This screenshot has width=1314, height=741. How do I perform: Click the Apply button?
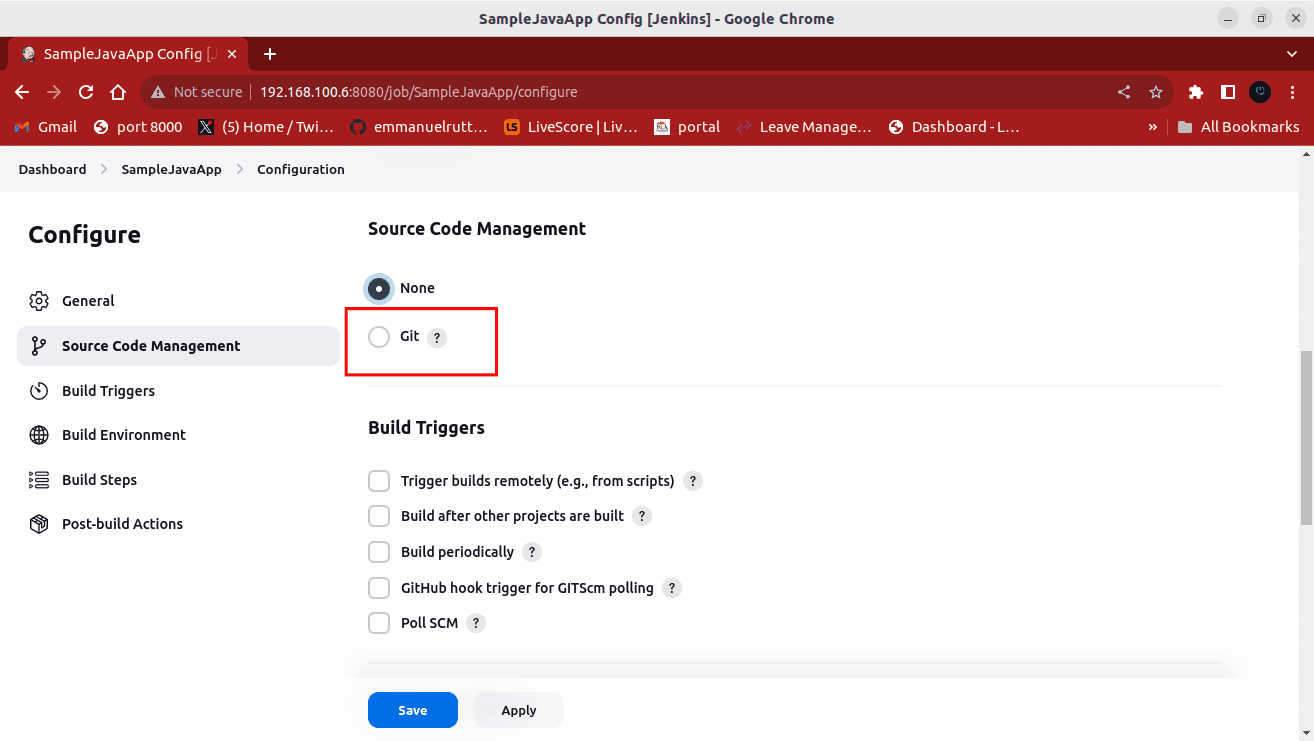[518, 710]
